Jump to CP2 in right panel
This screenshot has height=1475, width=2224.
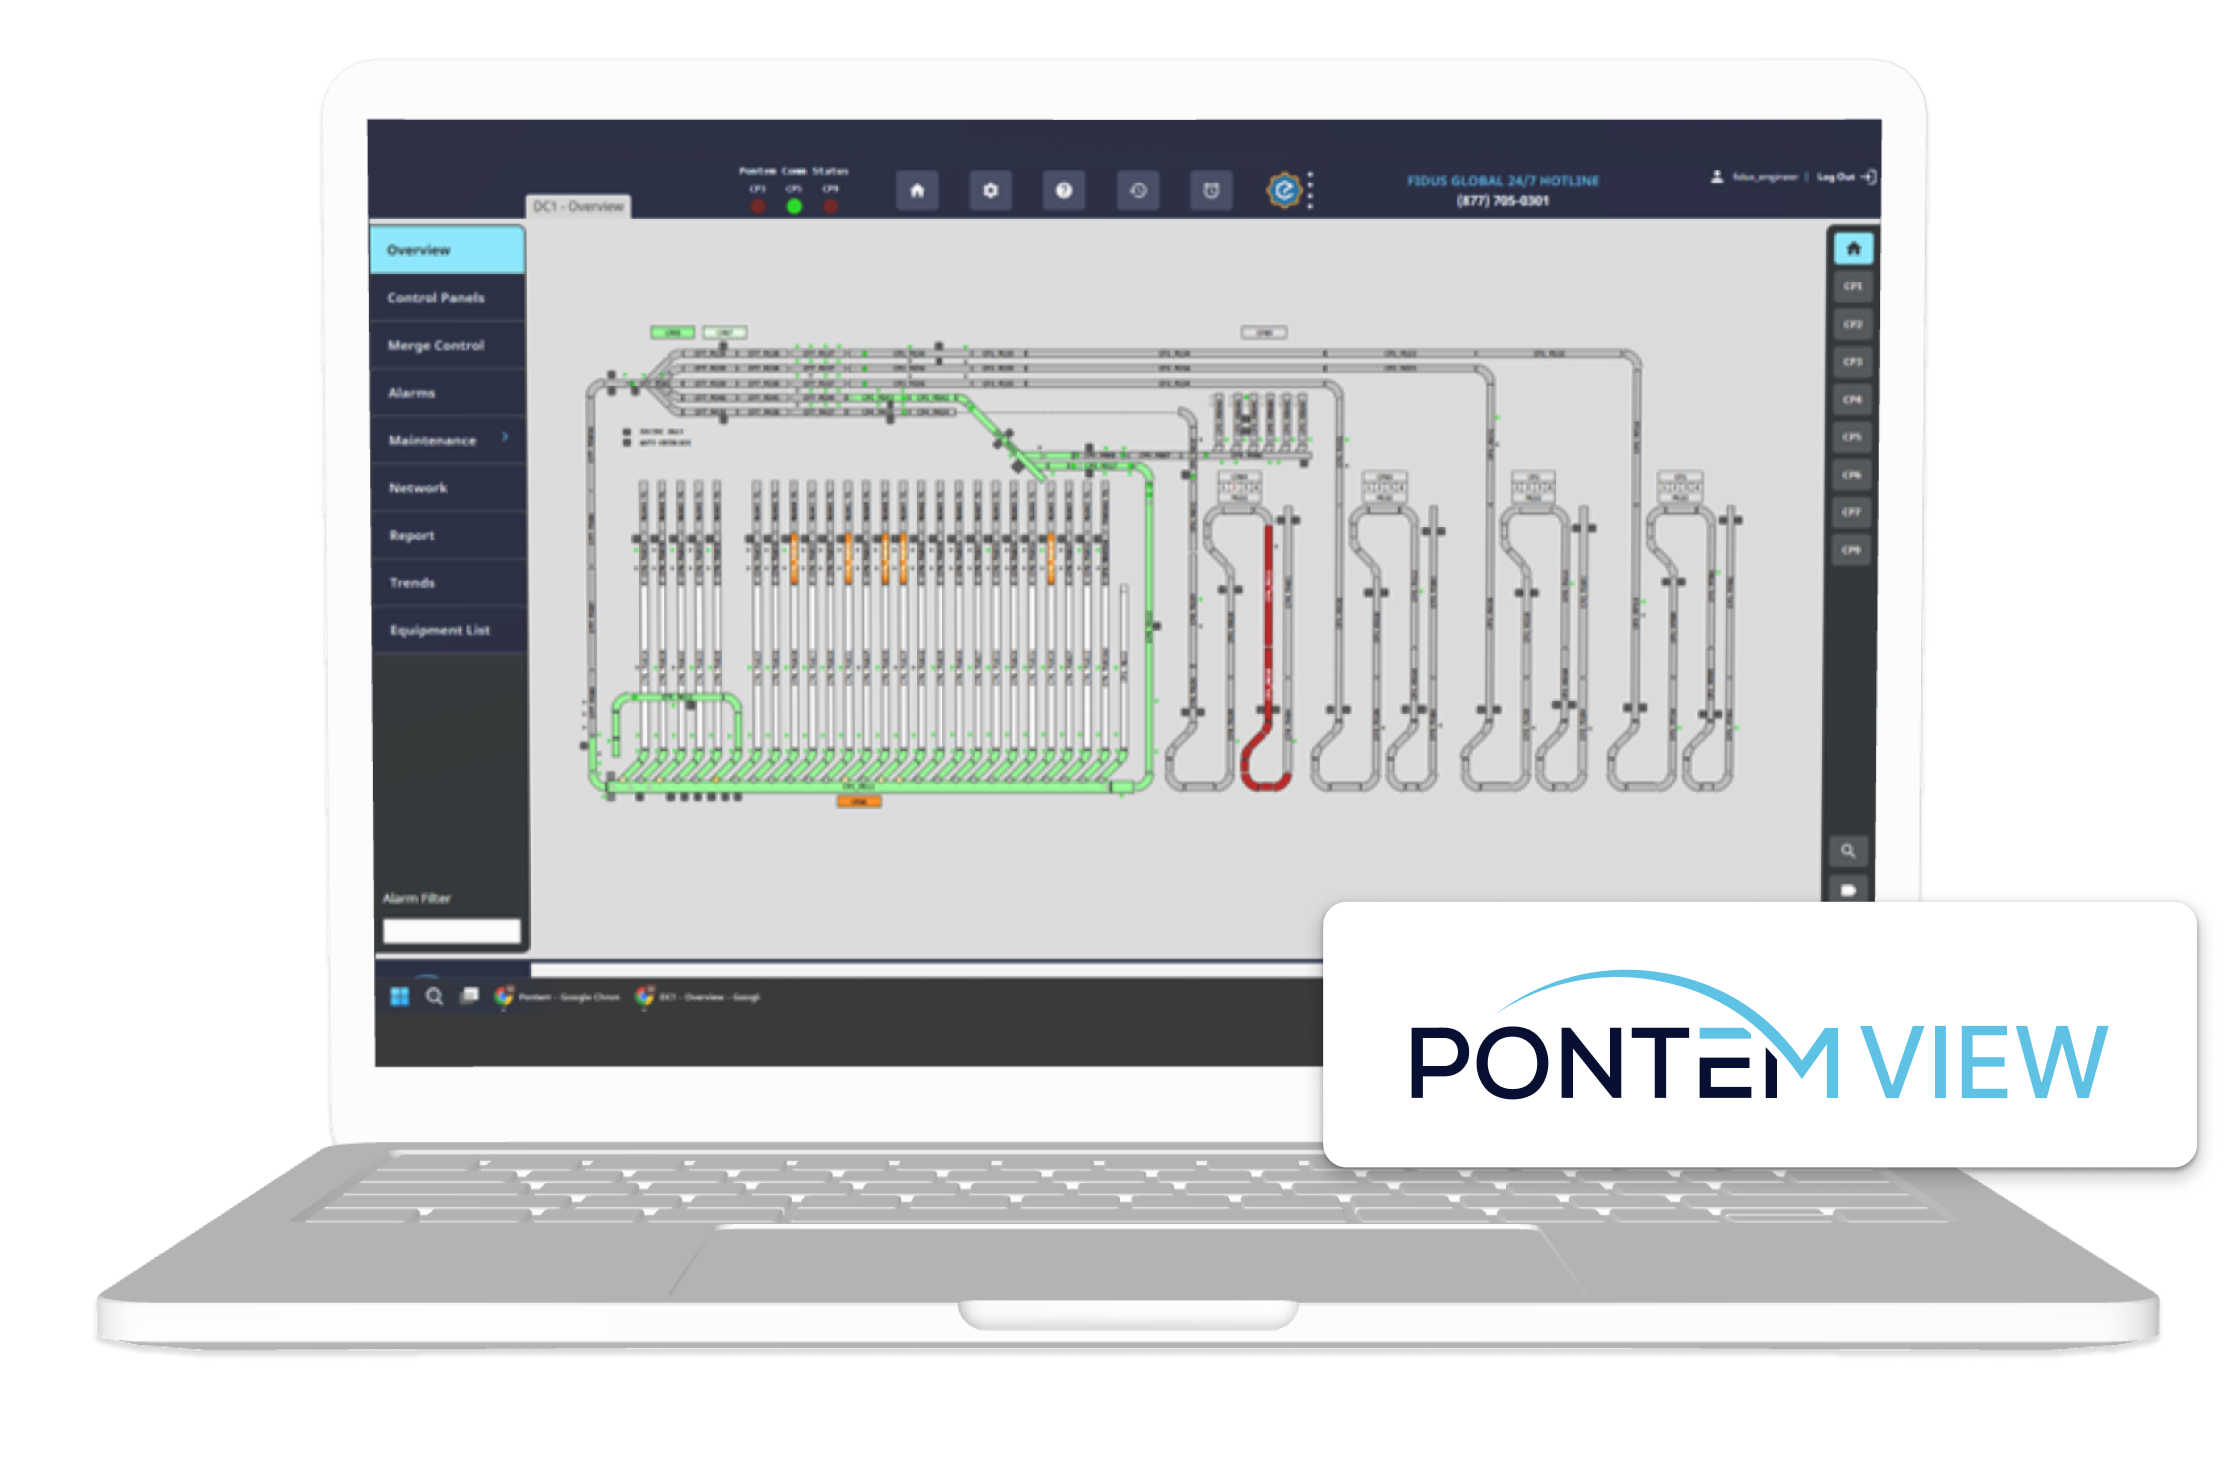pos(1852,324)
